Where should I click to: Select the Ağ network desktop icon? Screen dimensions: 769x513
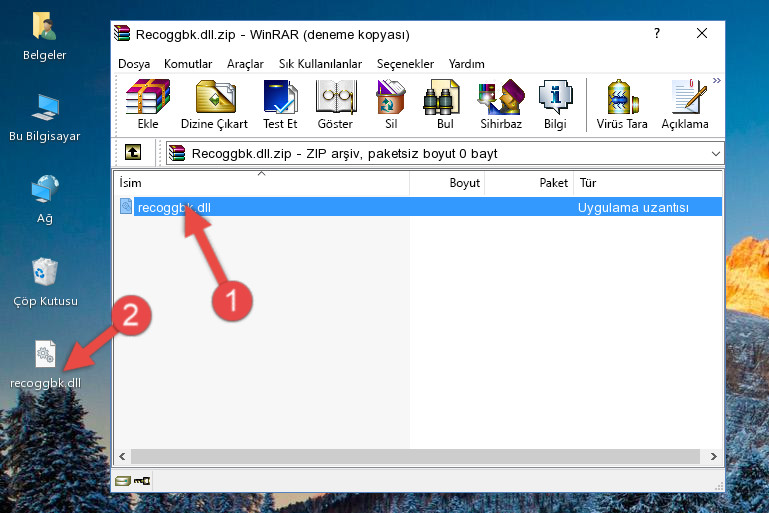pyautogui.click(x=45, y=199)
